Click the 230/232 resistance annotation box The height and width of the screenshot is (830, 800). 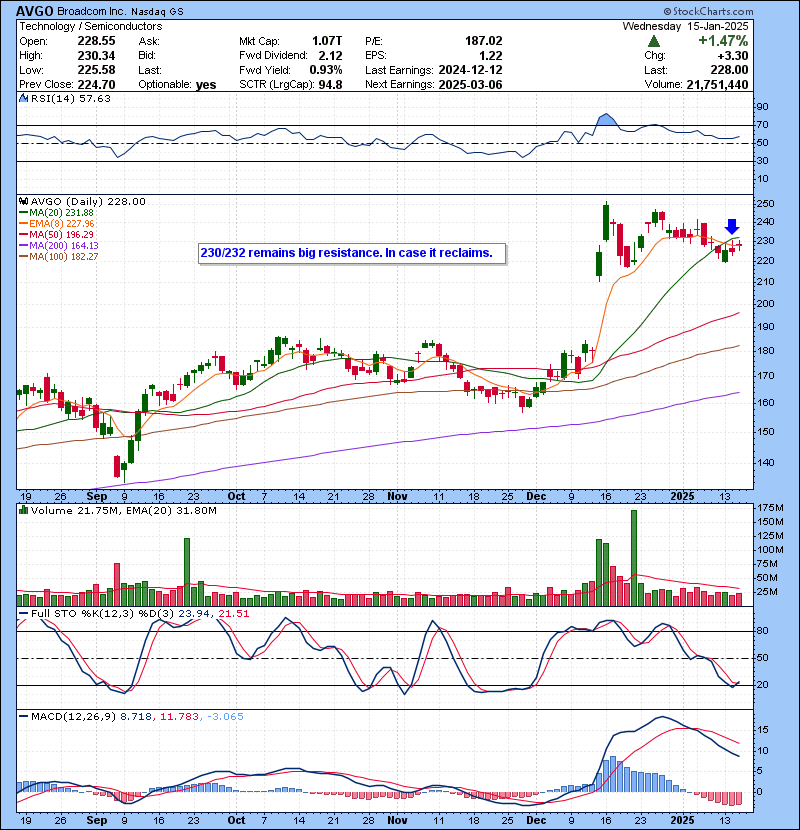pyautogui.click(x=352, y=253)
